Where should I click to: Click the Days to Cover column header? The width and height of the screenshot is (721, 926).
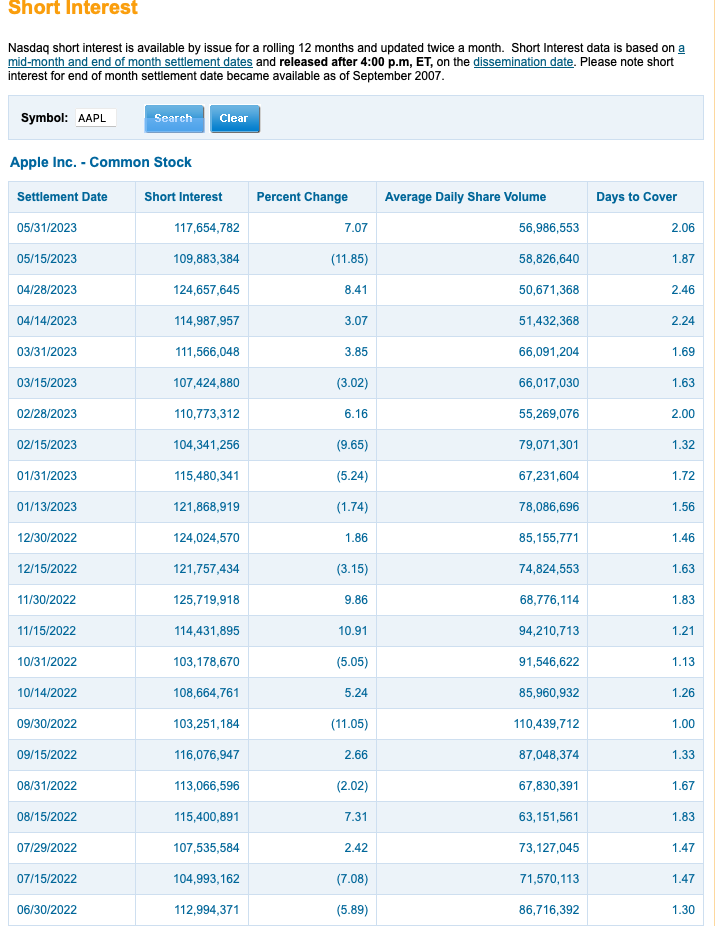point(636,197)
